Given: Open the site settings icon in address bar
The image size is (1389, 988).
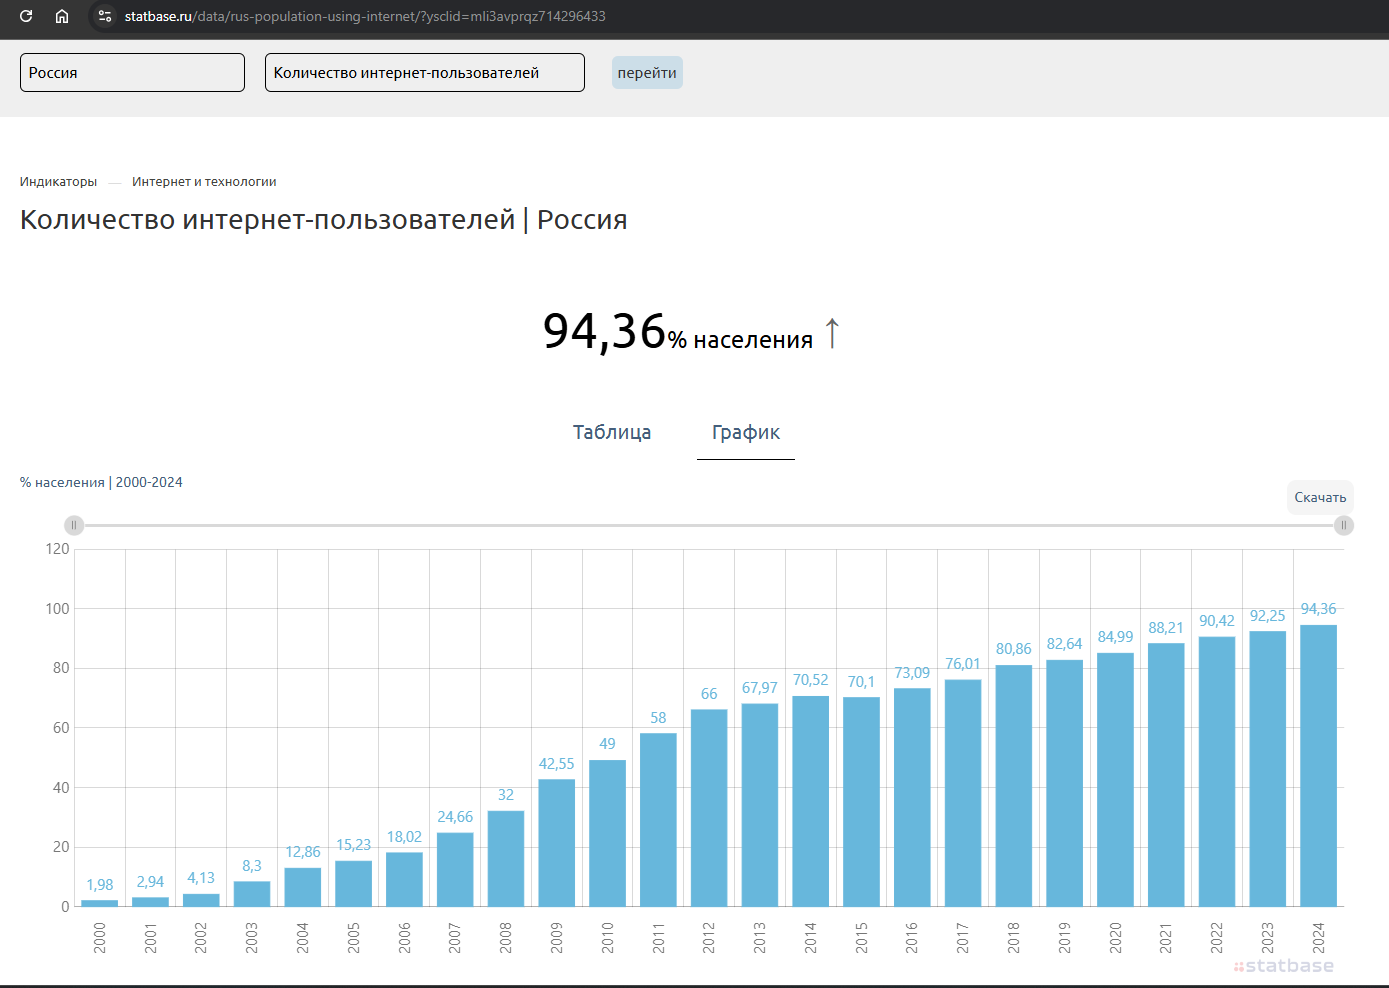Looking at the screenshot, I should pyautogui.click(x=105, y=16).
